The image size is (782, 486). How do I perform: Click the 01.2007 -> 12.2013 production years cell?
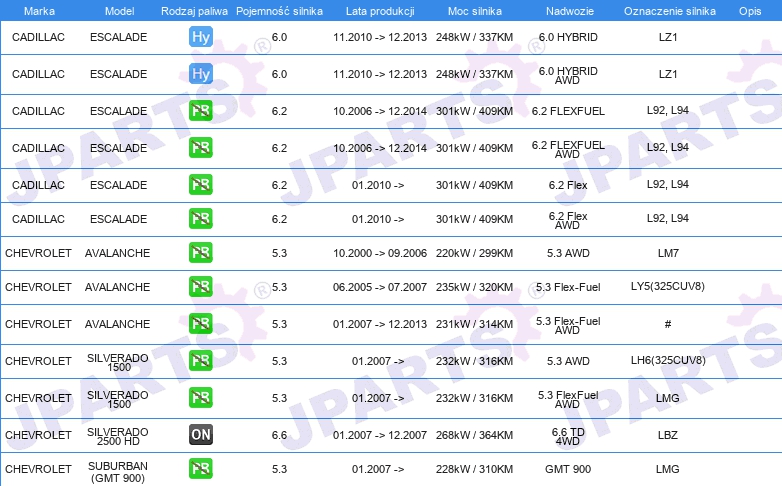pos(380,324)
